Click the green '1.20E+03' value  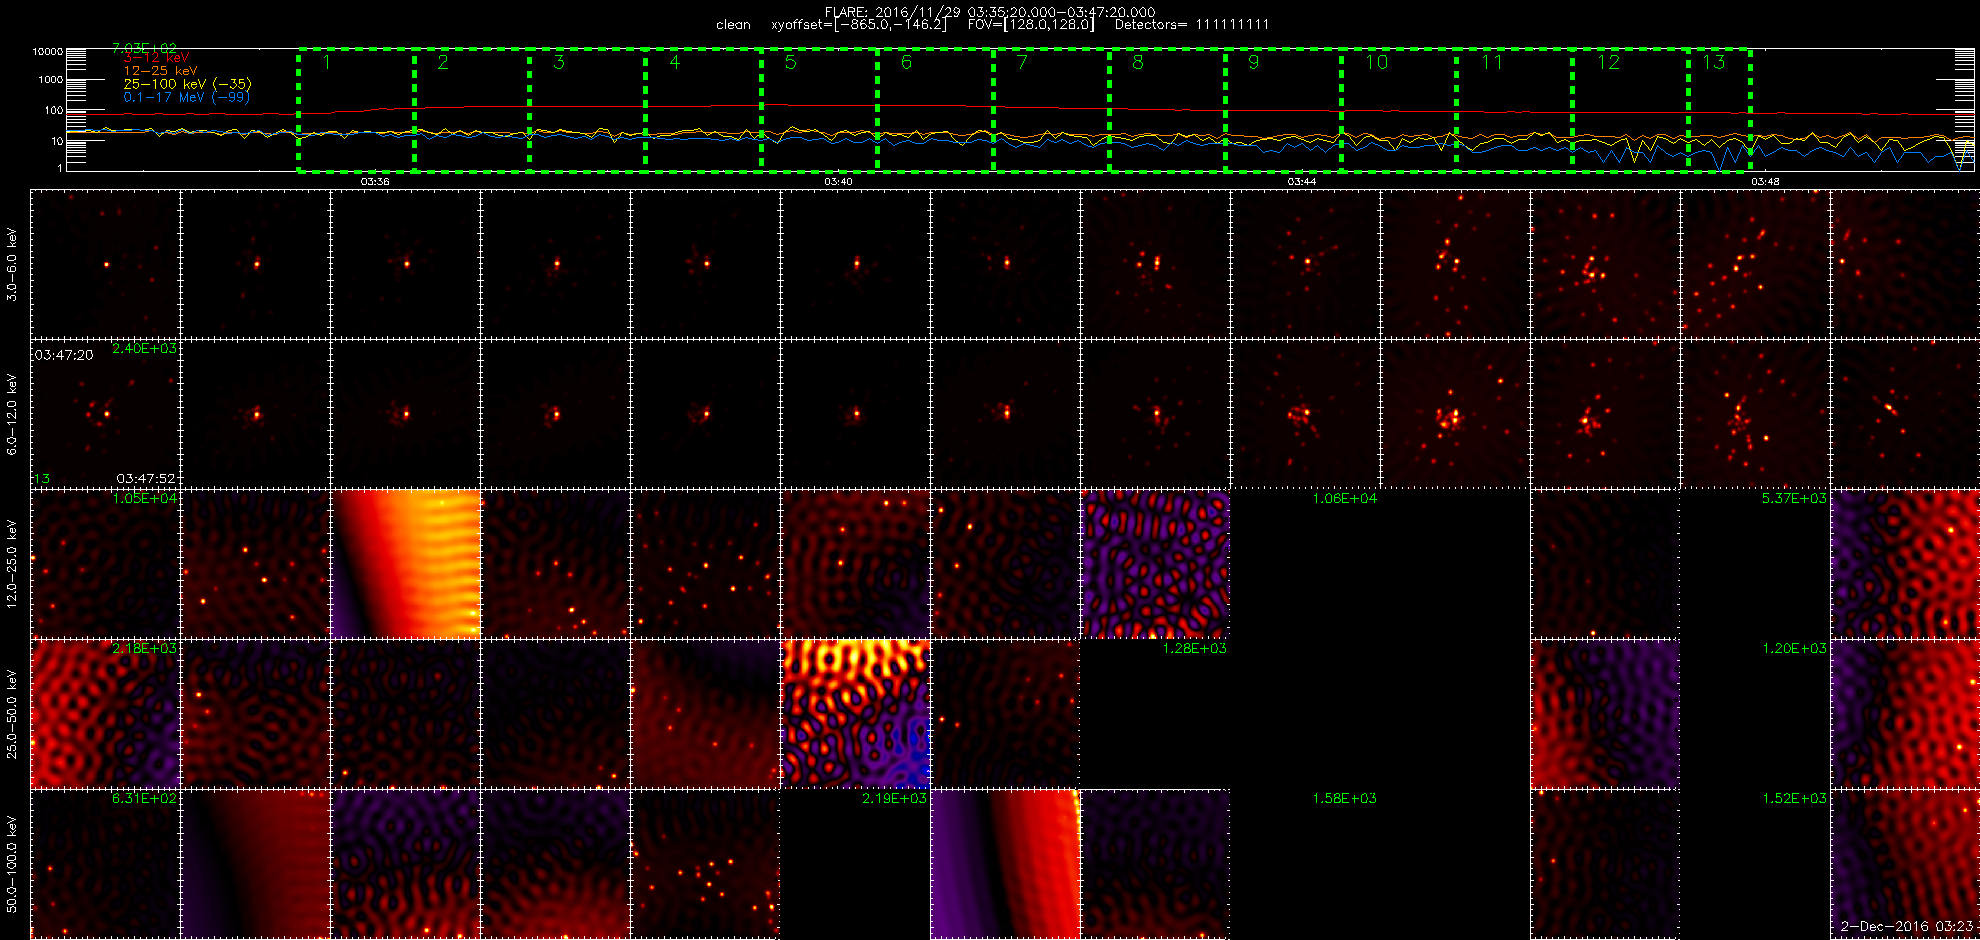point(1794,649)
